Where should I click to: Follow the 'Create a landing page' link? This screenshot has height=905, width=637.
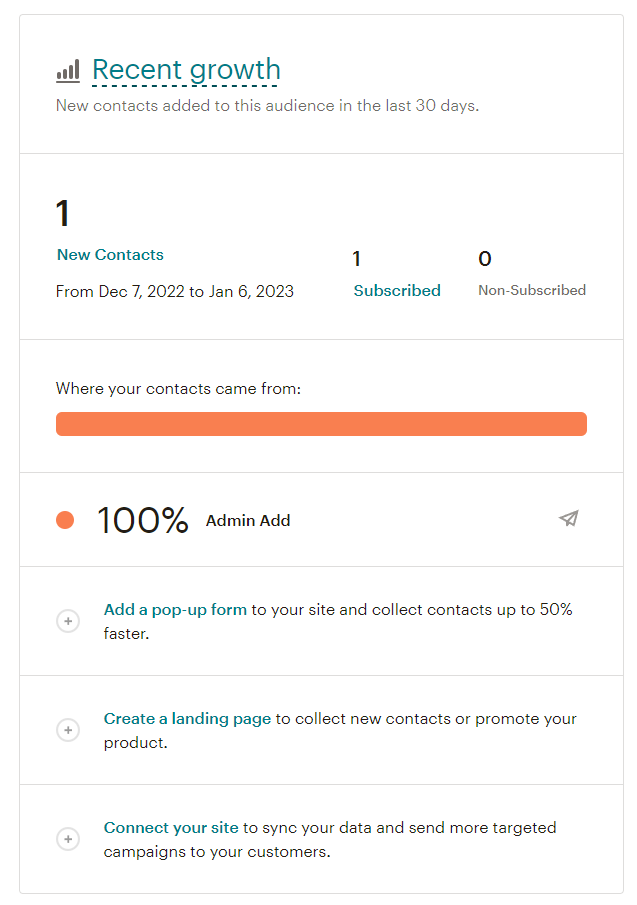click(x=187, y=718)
